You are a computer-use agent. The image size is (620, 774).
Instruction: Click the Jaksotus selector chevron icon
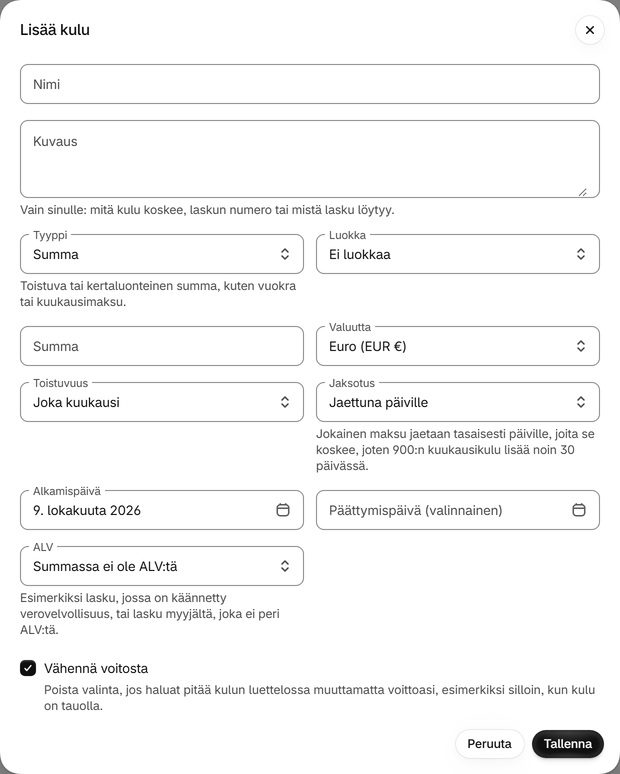[x=581, y=402]
